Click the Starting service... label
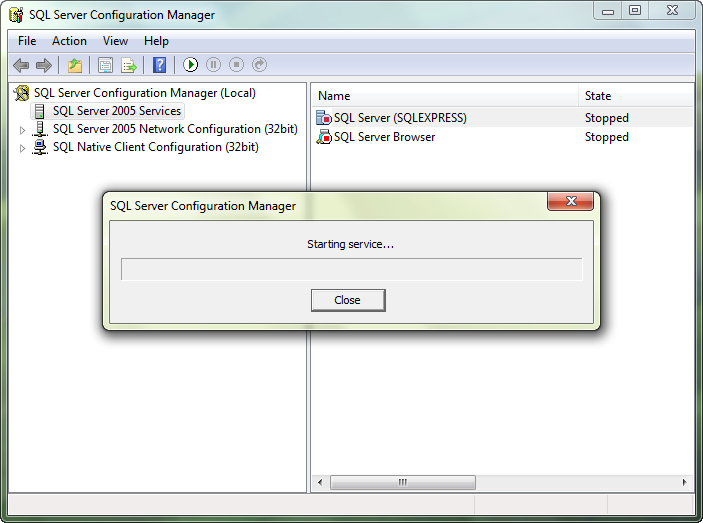This screenshot has width=703, height=523. [x=351, y=244]
